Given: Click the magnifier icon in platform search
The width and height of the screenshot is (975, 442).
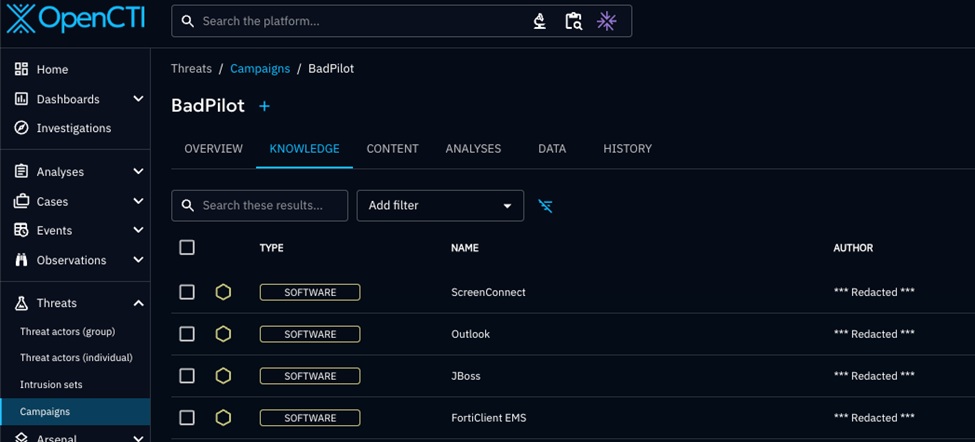Looking at the screenshot, I should [187, 21].
